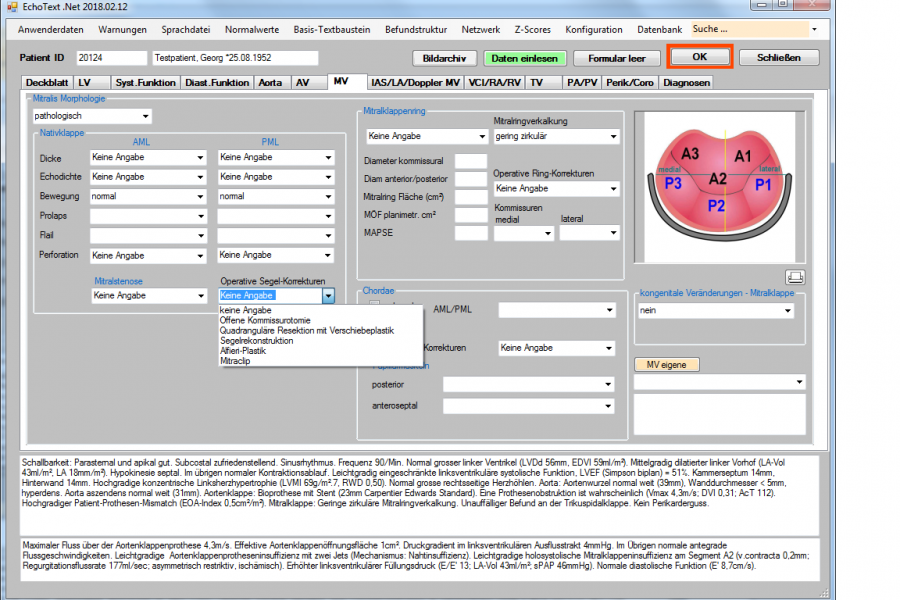This screenshot has height=600, width=900.
Task: Open the Mitralis Morphologie dropdown
Action: 92,116
